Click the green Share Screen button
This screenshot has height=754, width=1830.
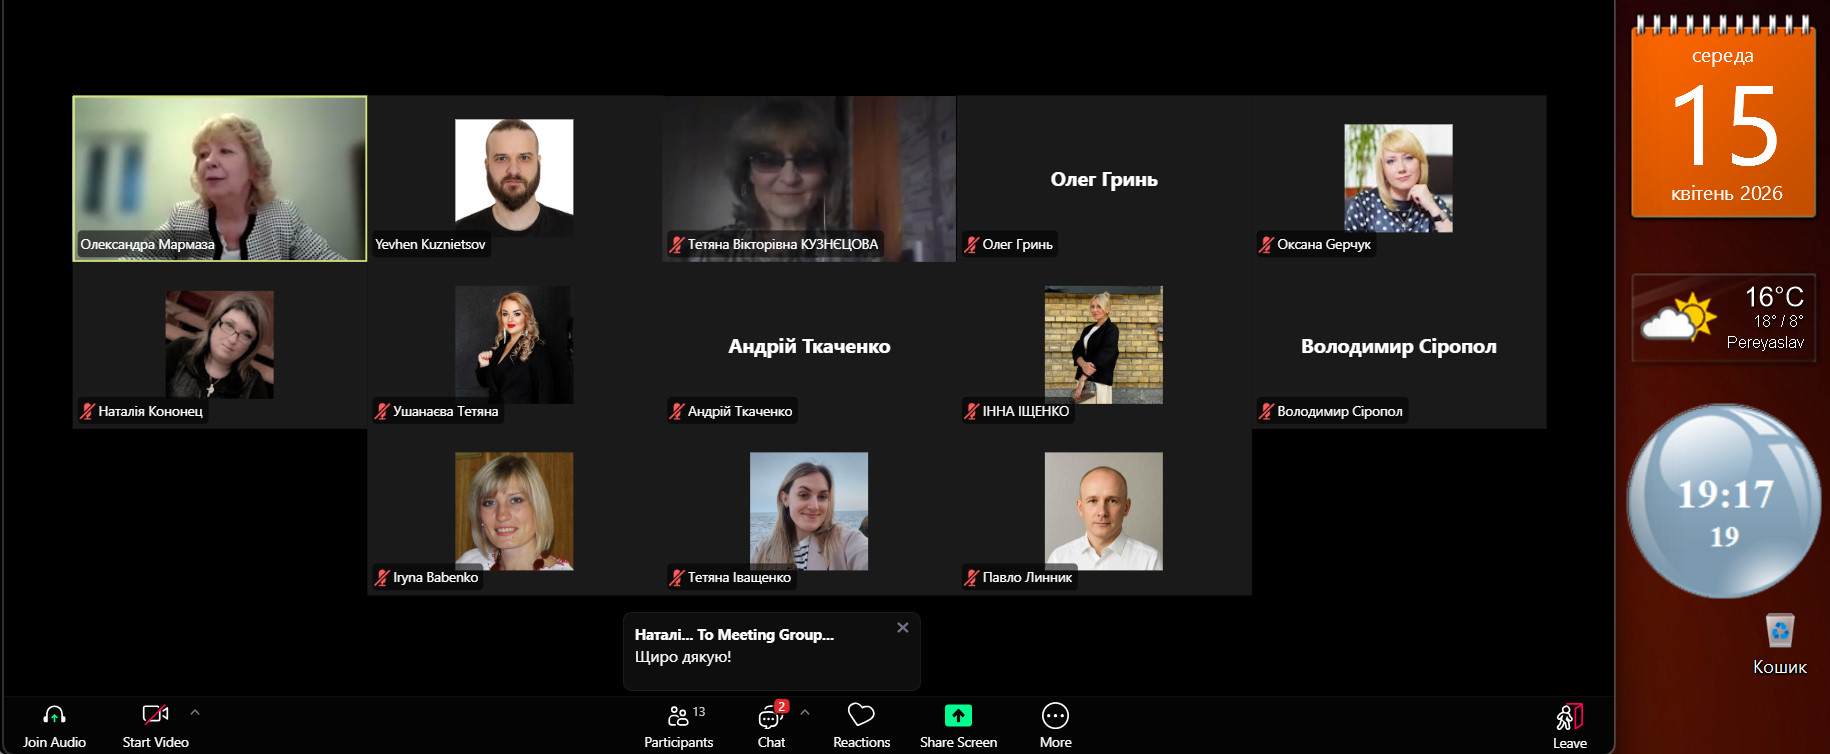pos(958,716)
